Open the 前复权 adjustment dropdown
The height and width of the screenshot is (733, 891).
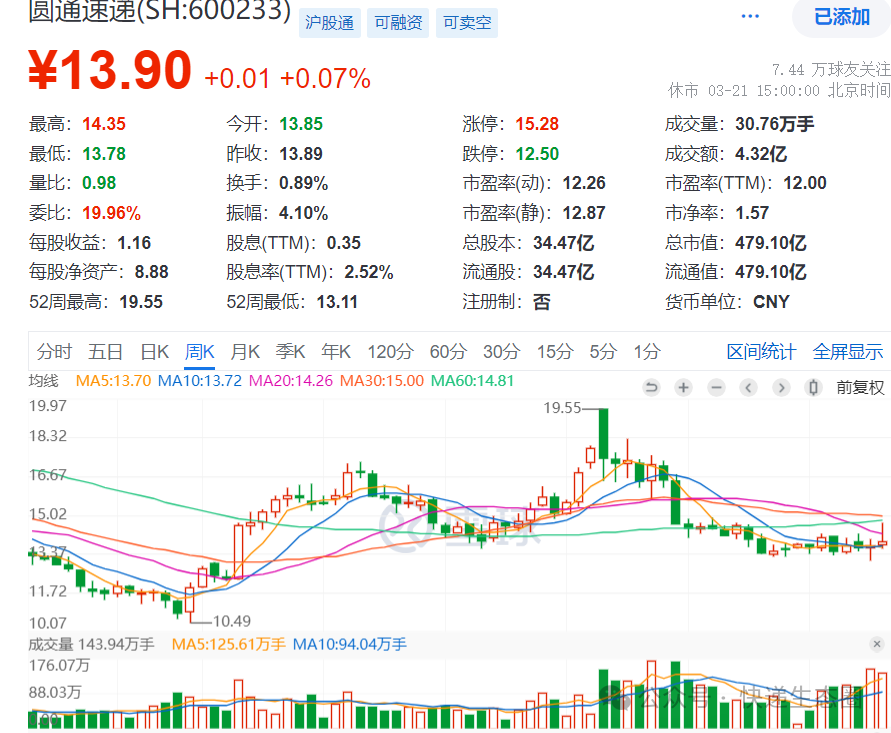pos(860,388)
